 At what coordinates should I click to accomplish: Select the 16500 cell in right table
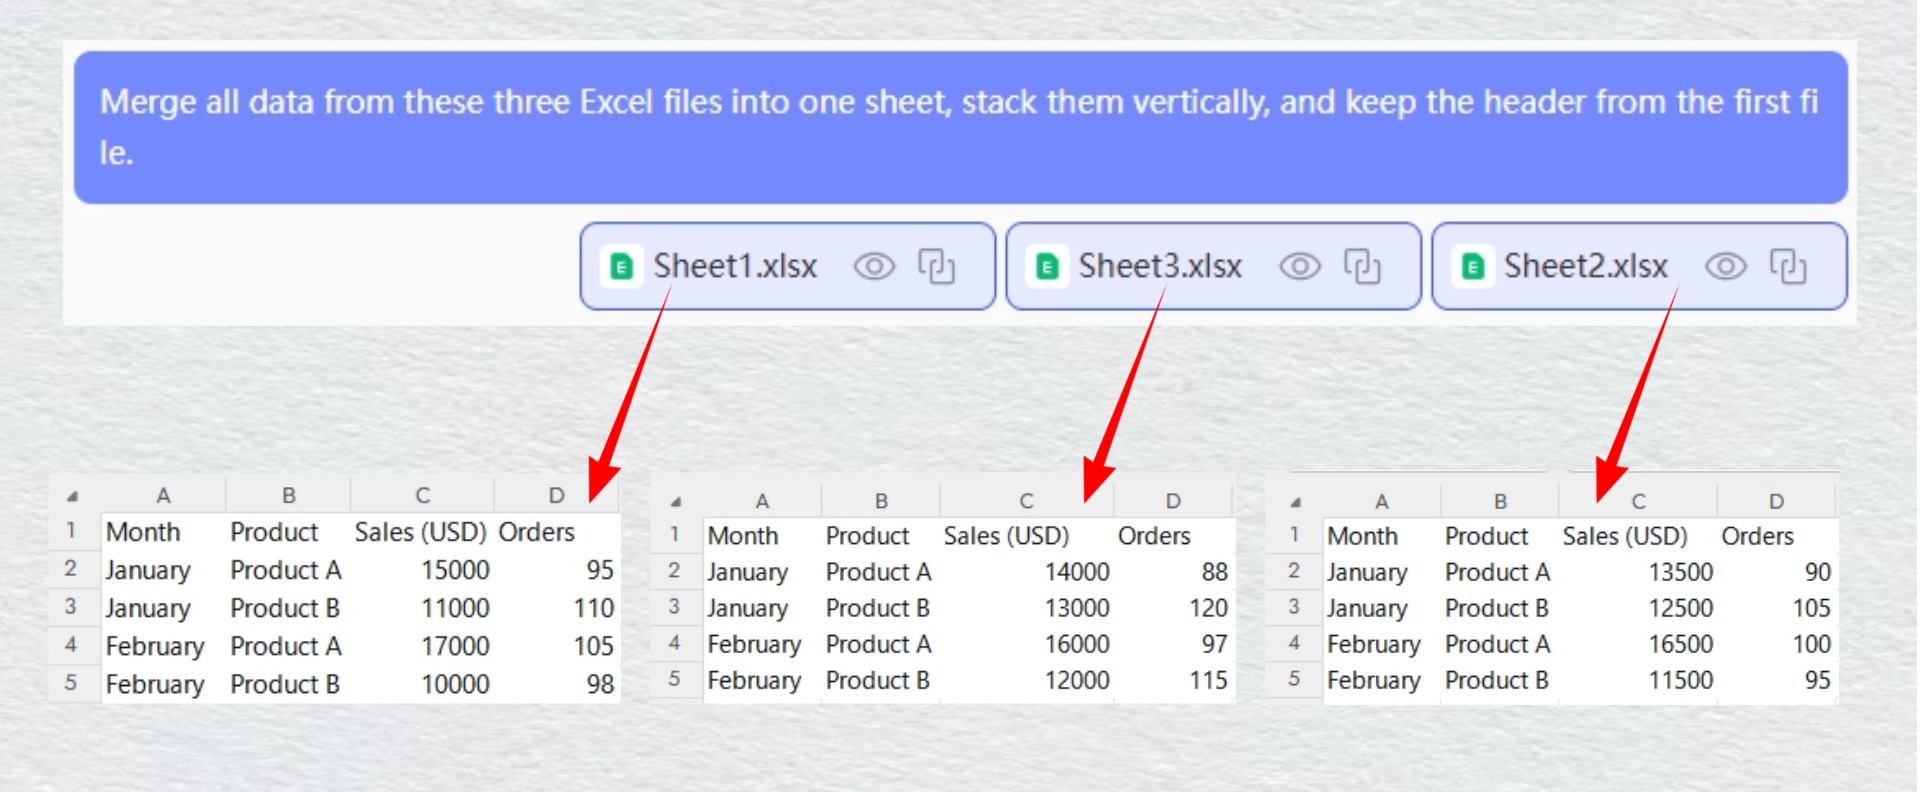[x=1680, y=644]
